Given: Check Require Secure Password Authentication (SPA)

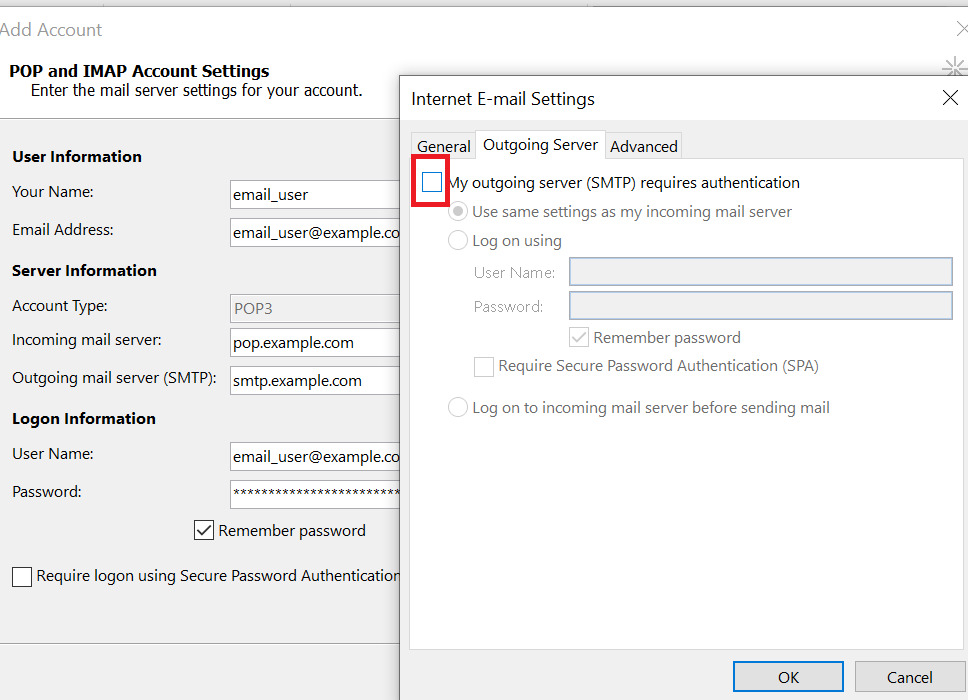Looking at the screenshot, I should pyautogui.click(x=483, y=366).
